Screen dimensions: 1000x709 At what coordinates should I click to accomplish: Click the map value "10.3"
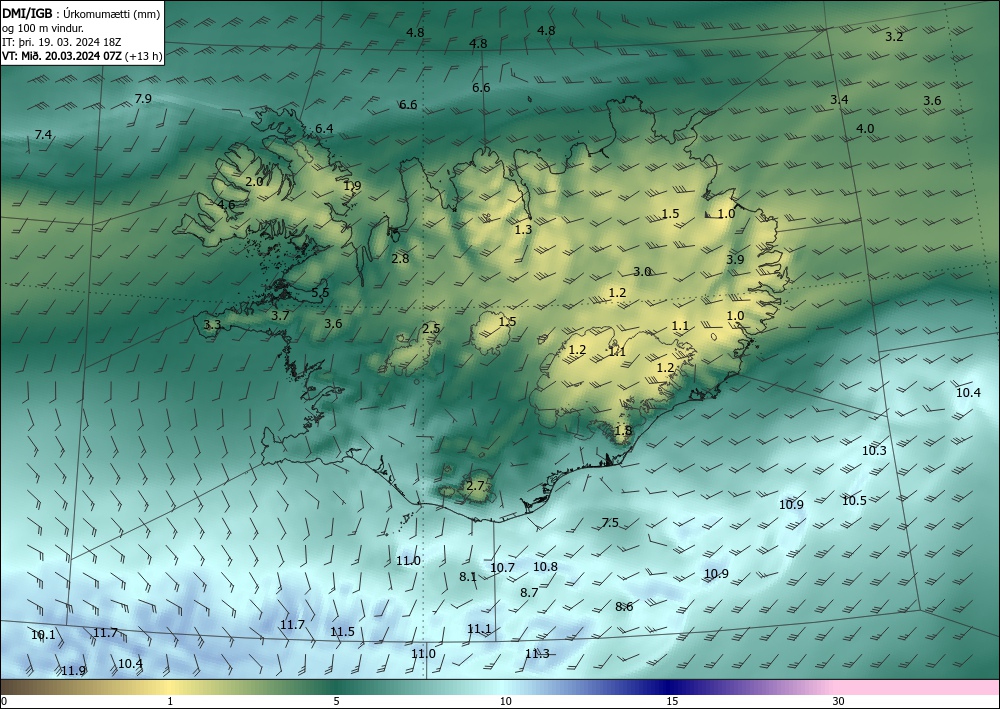(874, 451)
